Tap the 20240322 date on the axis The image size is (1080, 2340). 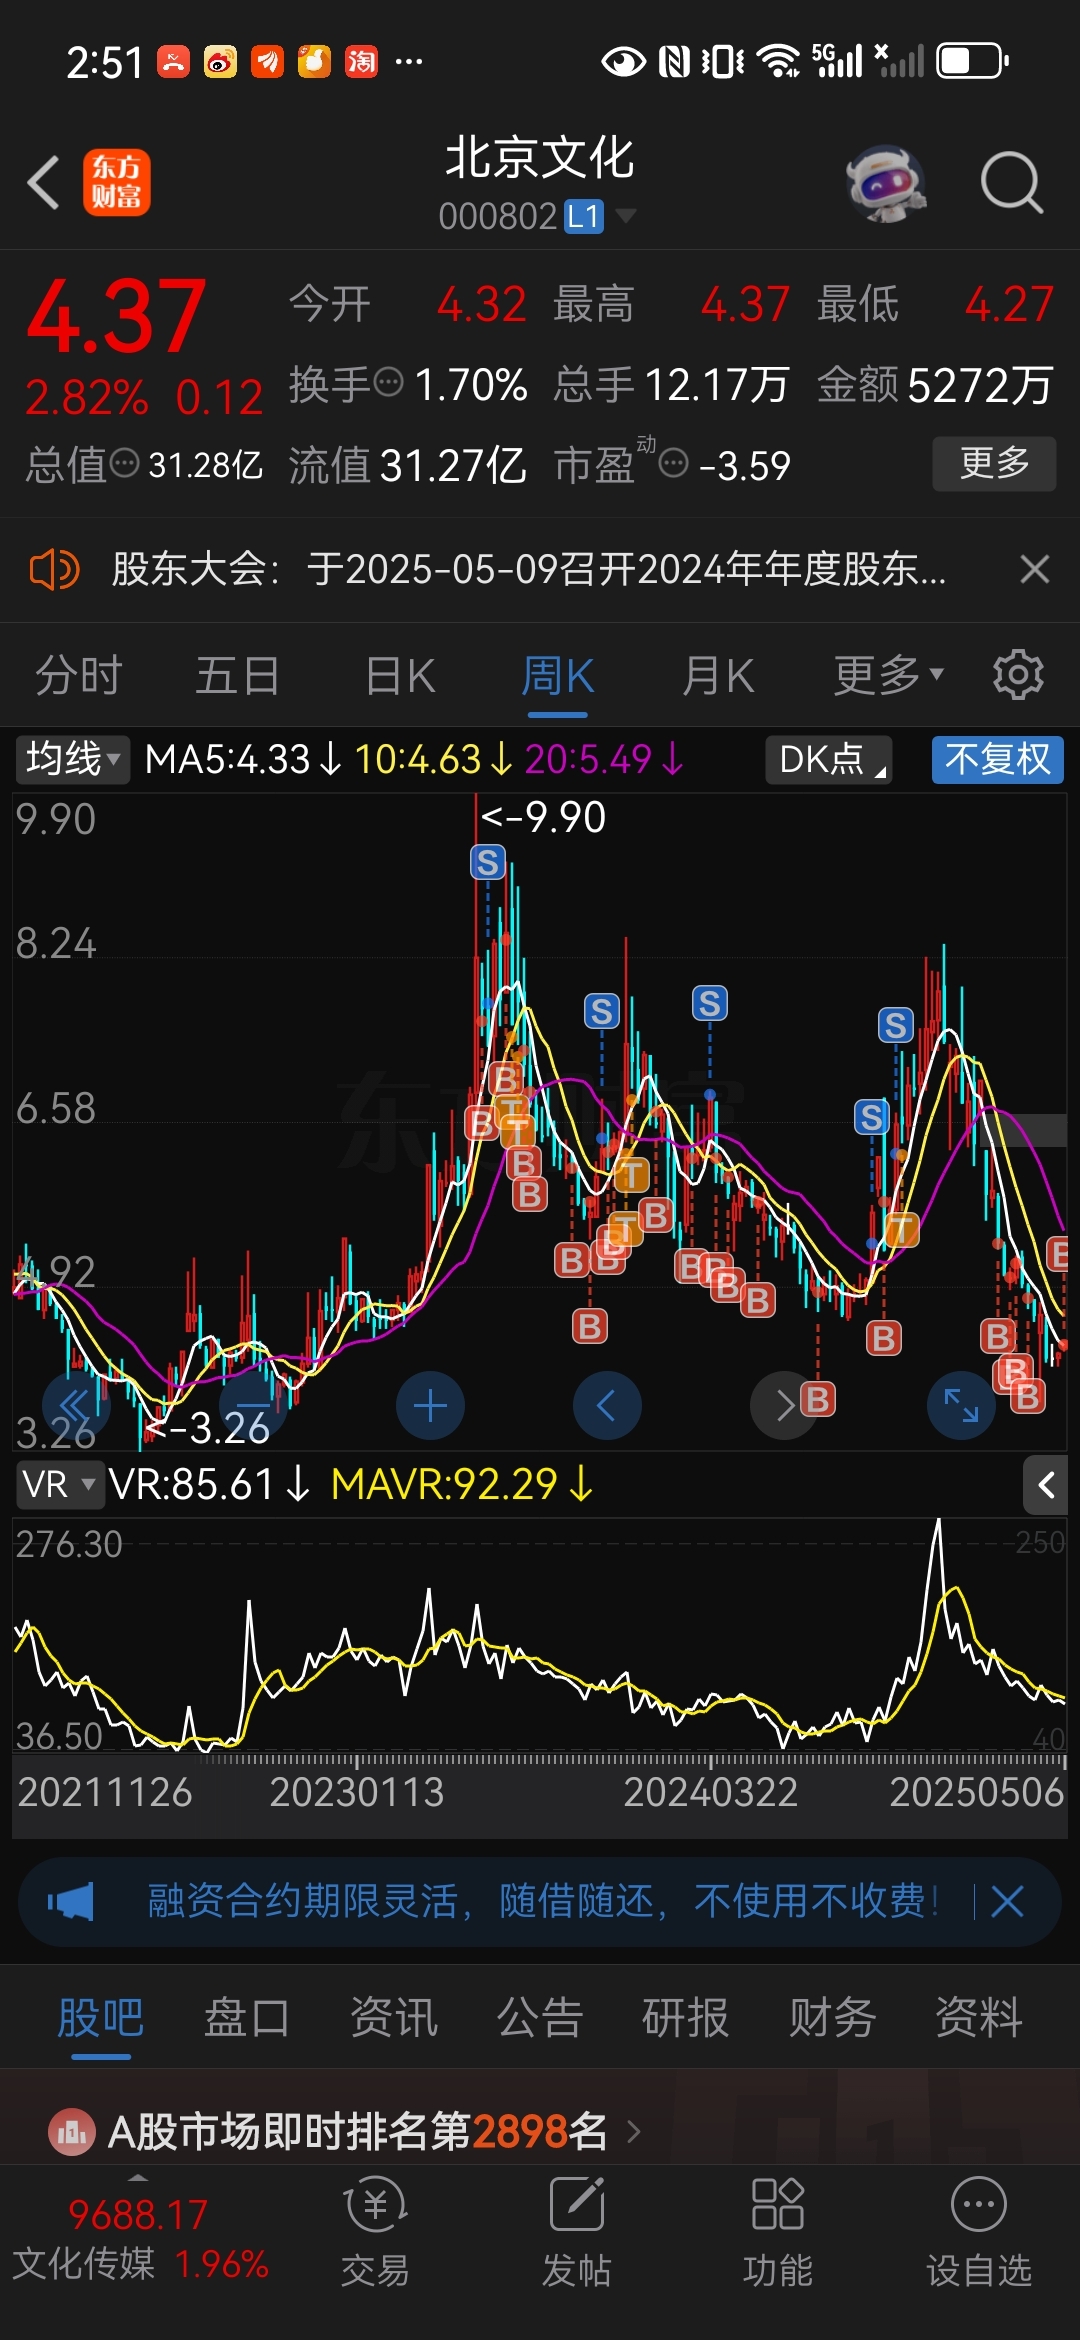pyautogui.click(x=710, y=1792)
